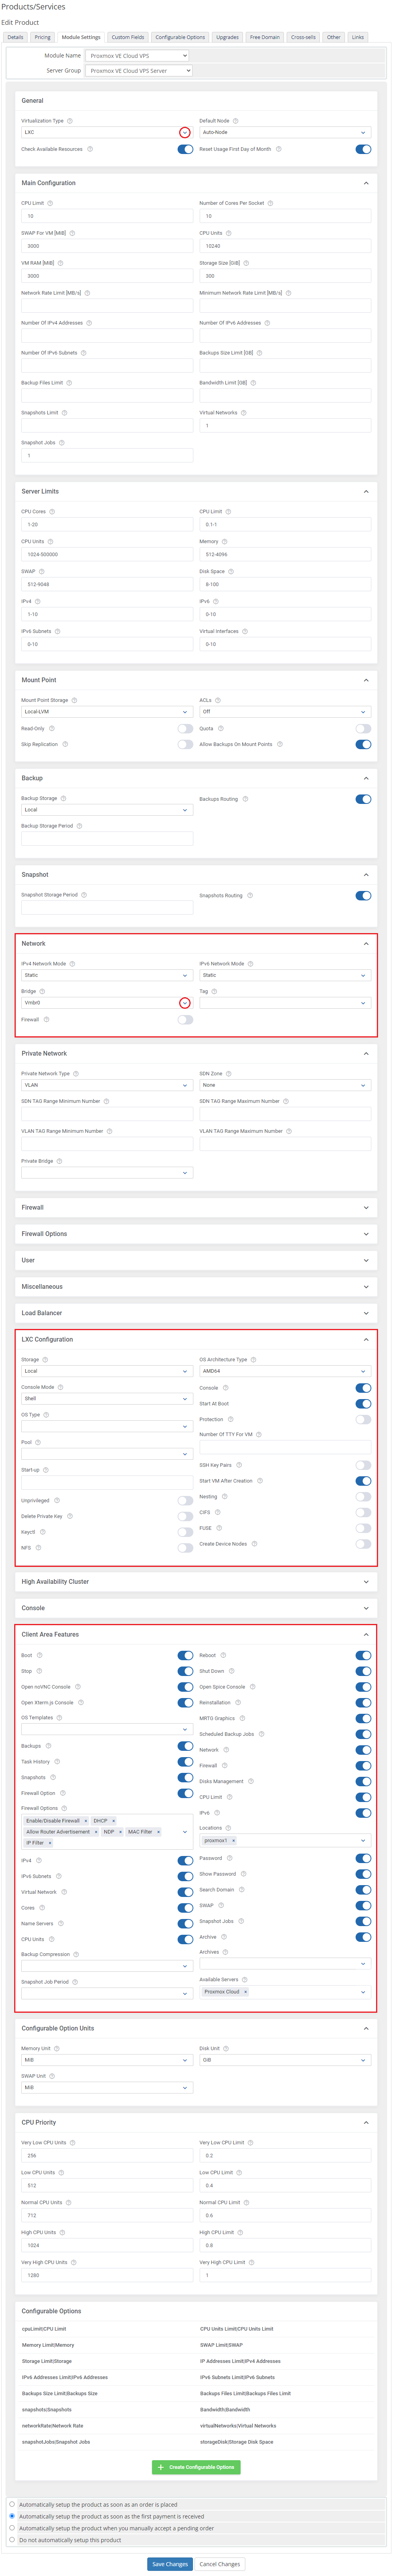Switch to the Pricing tab
This screenshot has width=393, height=2576.
point(42,37)
